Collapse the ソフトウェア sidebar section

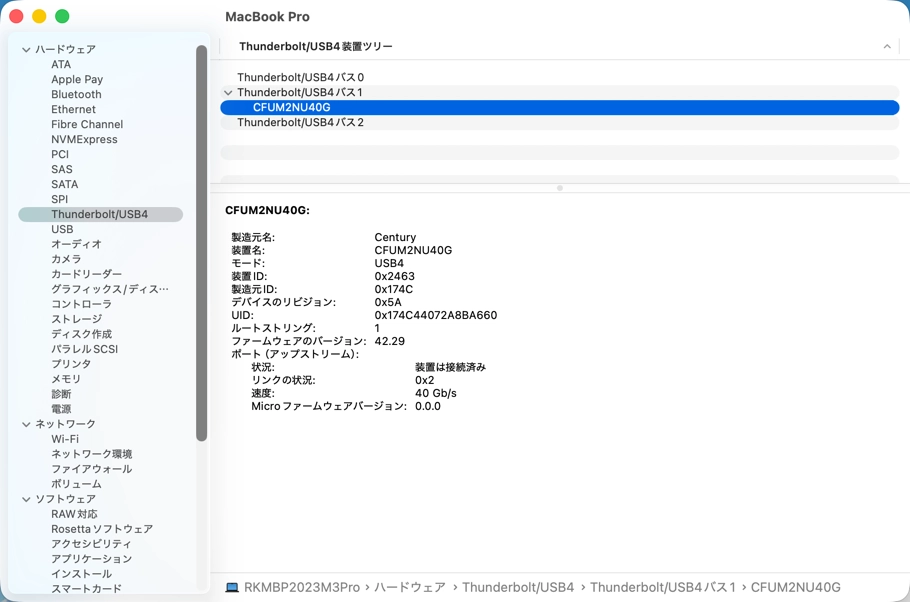click(26, 499)
